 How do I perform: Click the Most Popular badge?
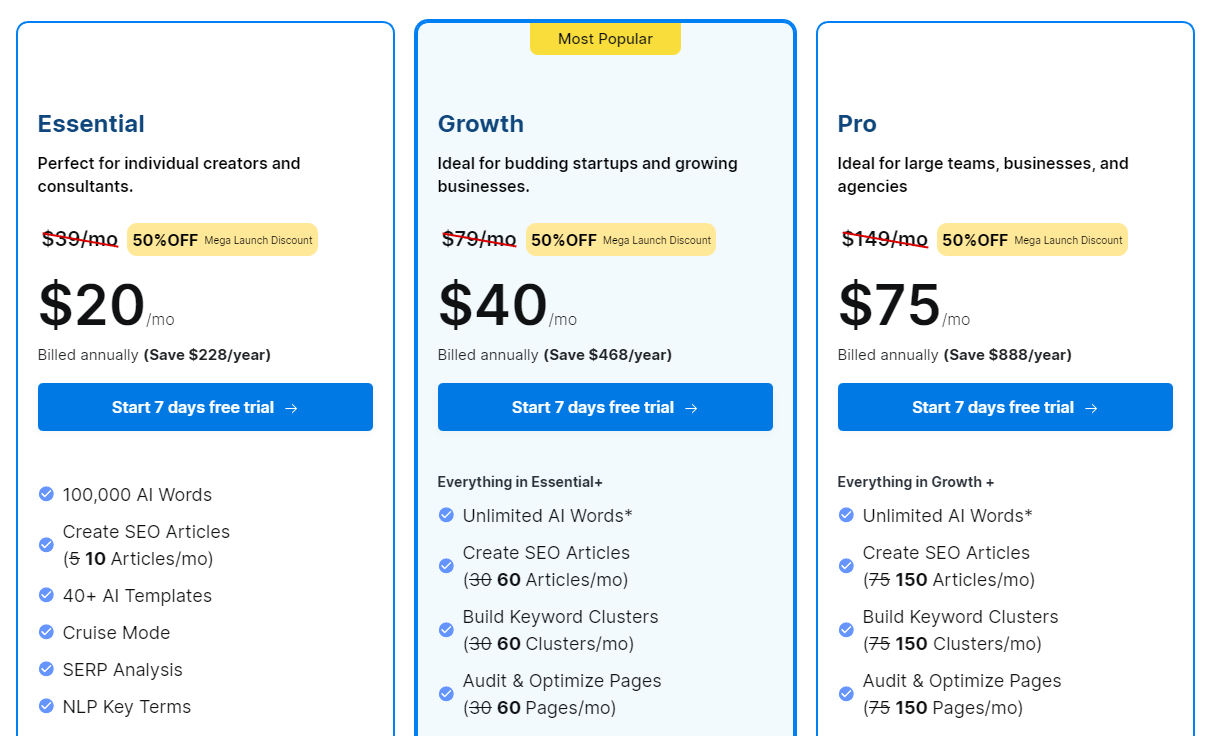605,39
